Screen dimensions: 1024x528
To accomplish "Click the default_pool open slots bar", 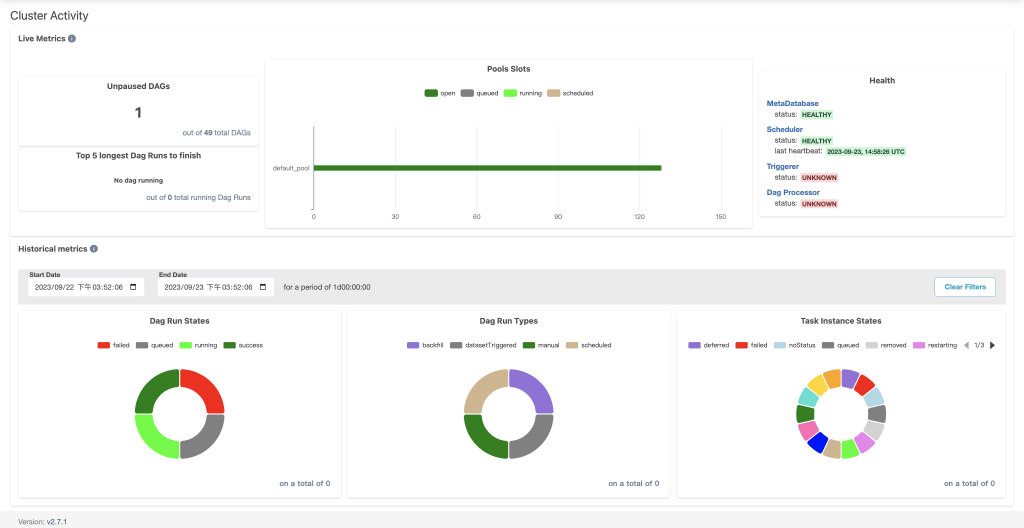I will pos(487,168).
